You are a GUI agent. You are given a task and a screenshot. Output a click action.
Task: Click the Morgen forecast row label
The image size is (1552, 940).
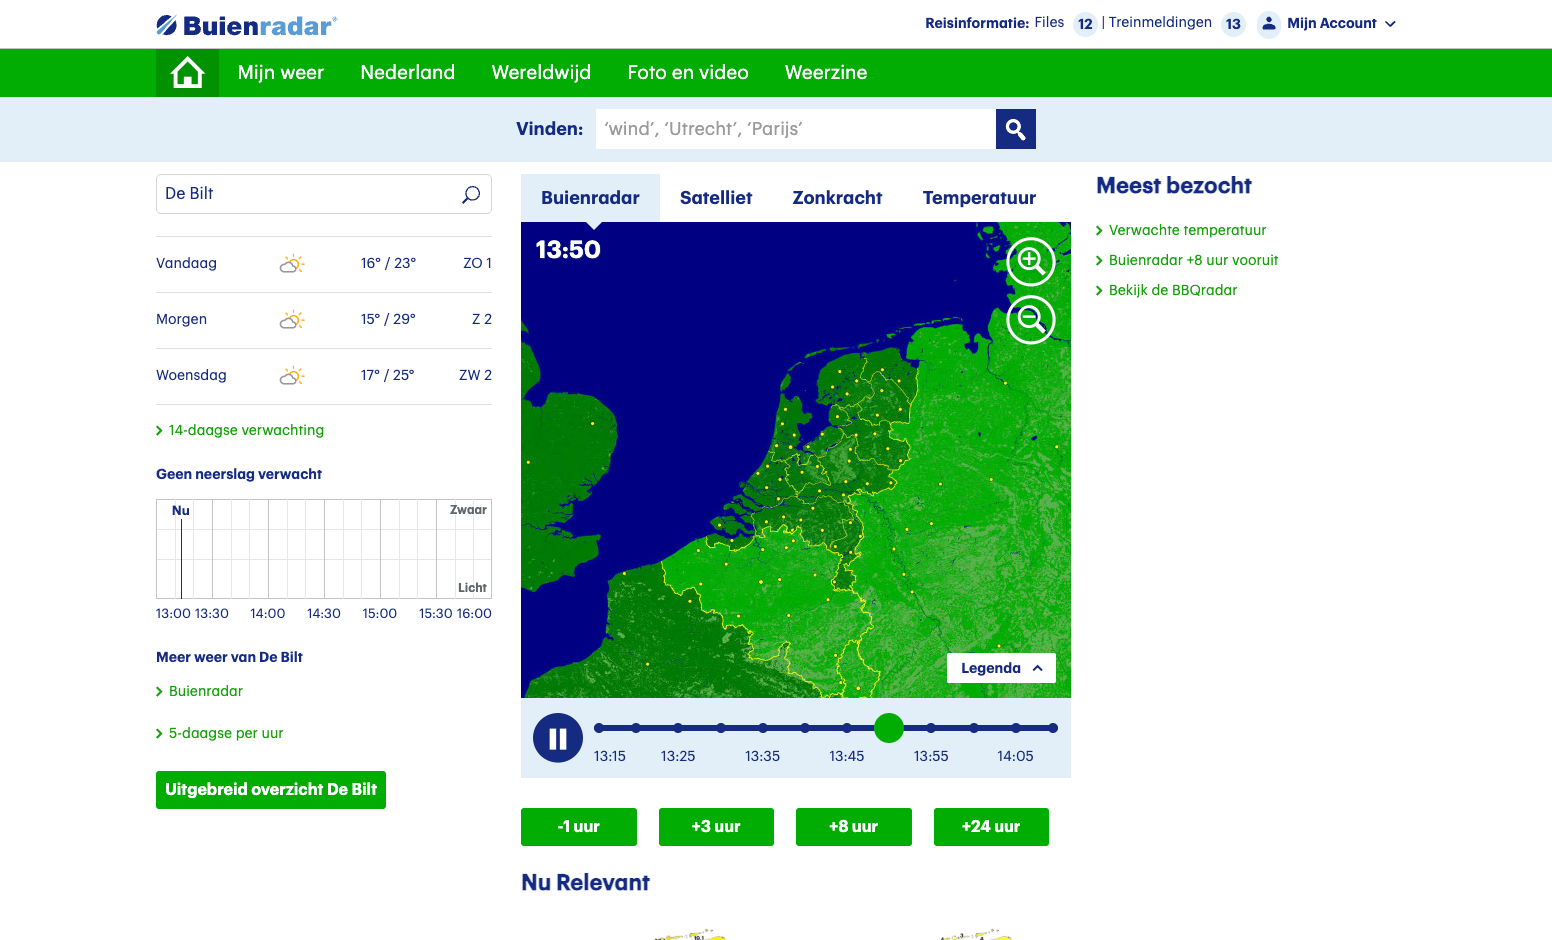pyautogui.click(x=181, y=320)
